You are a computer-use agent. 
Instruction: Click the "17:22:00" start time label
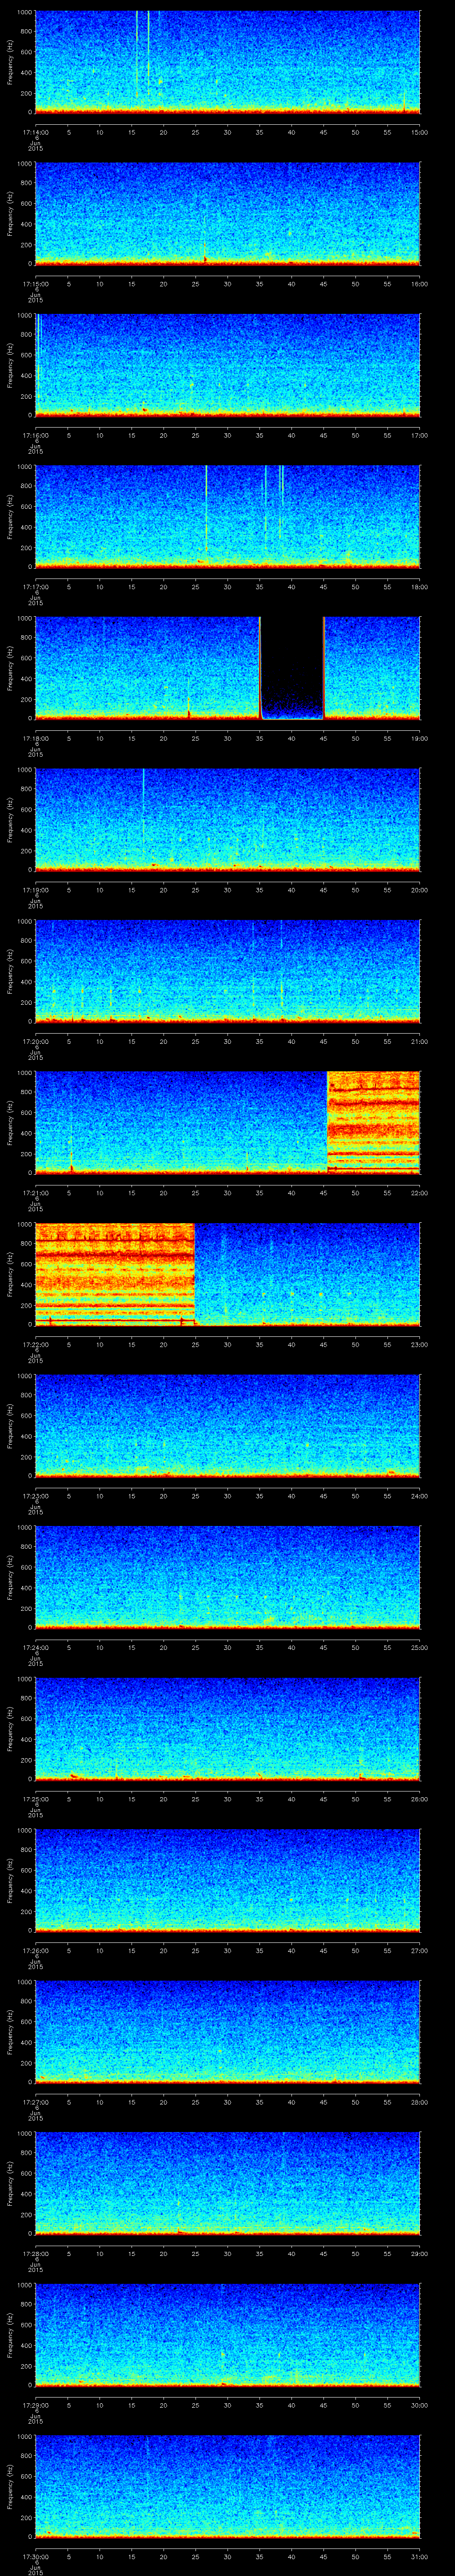click(x=35, y=1344)
